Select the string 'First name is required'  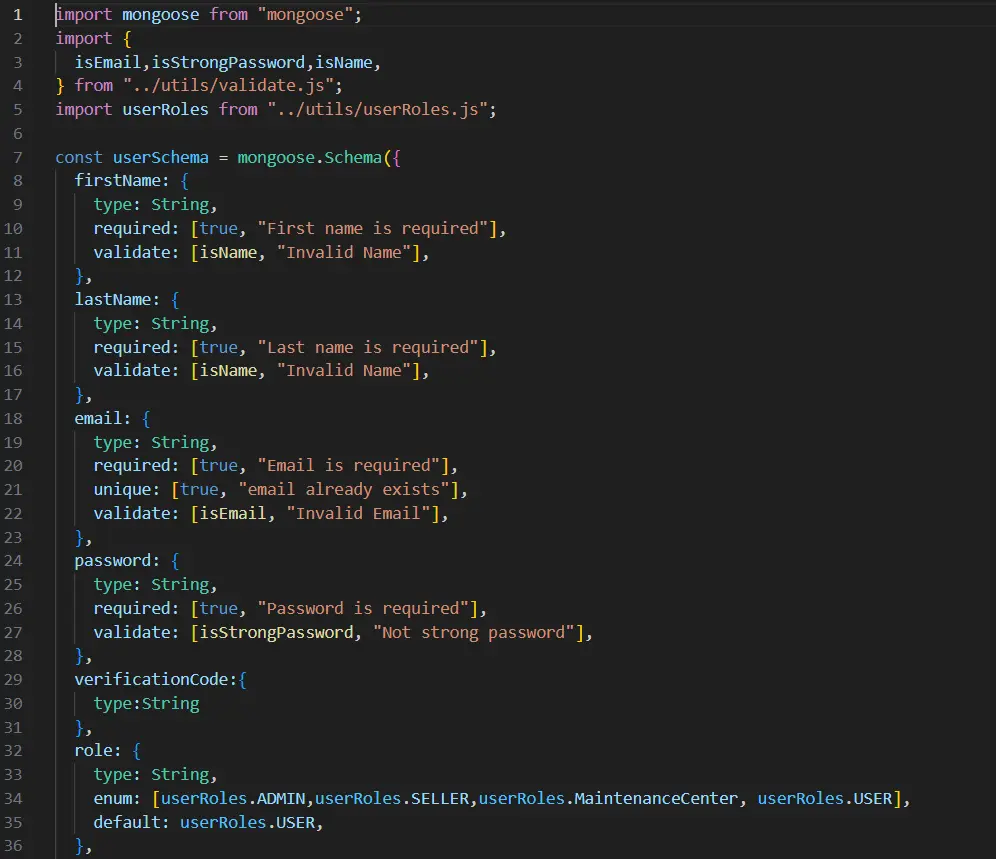point(374,228)
